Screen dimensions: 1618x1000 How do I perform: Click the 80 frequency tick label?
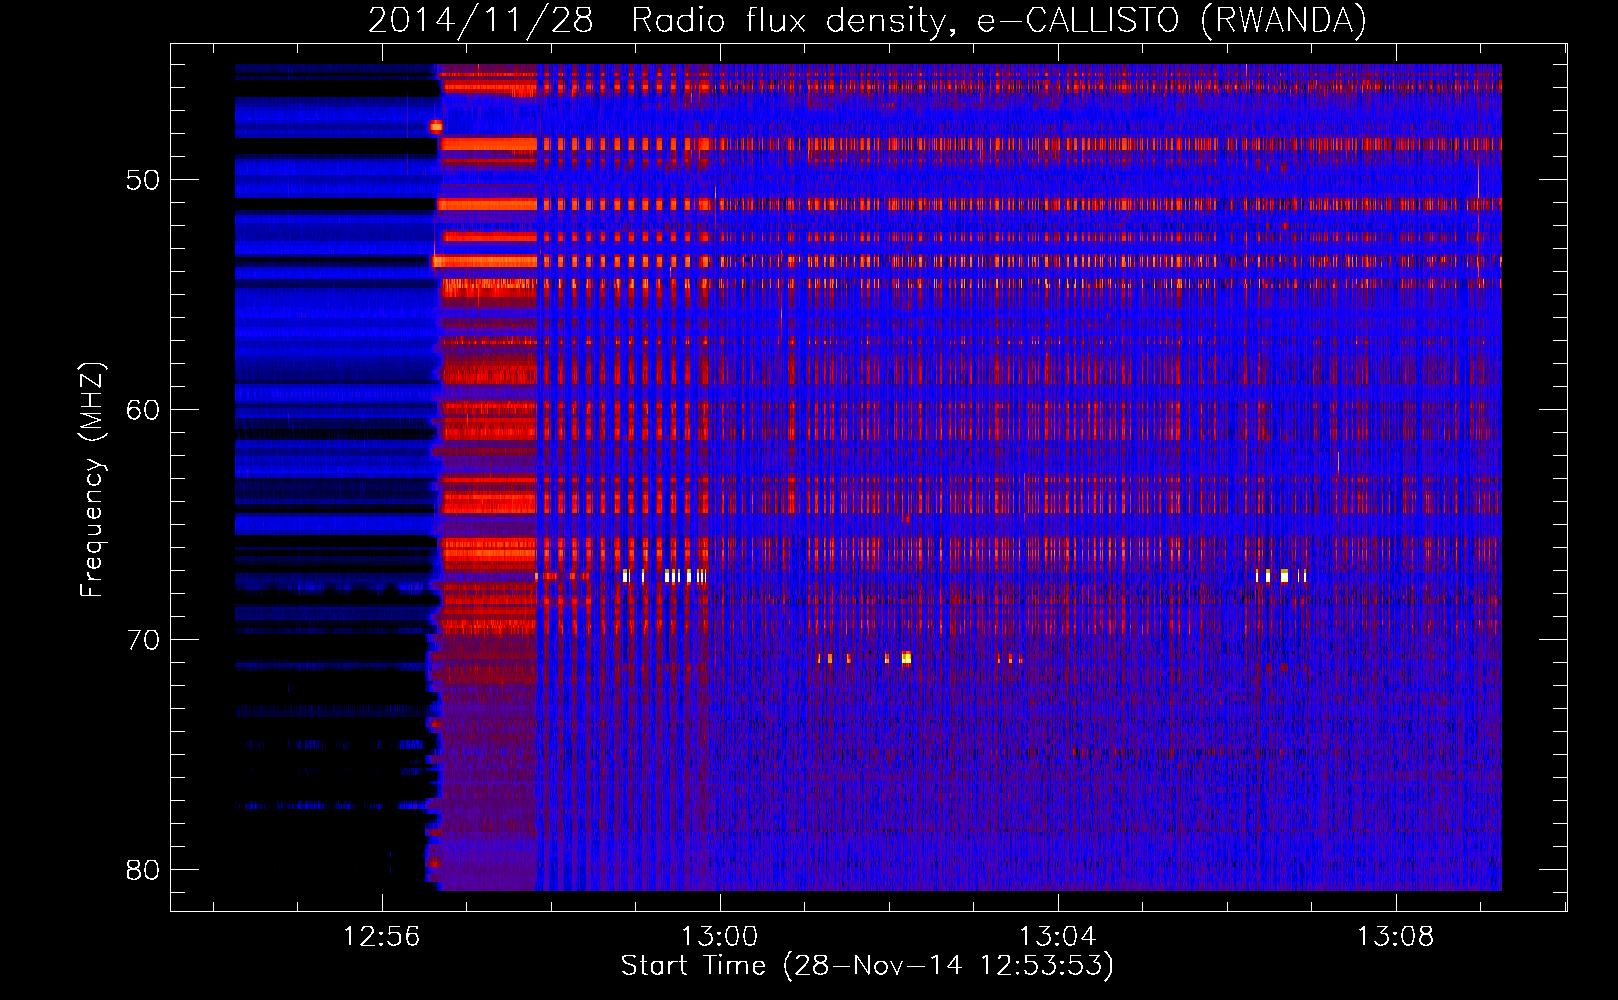coord(143,870)
